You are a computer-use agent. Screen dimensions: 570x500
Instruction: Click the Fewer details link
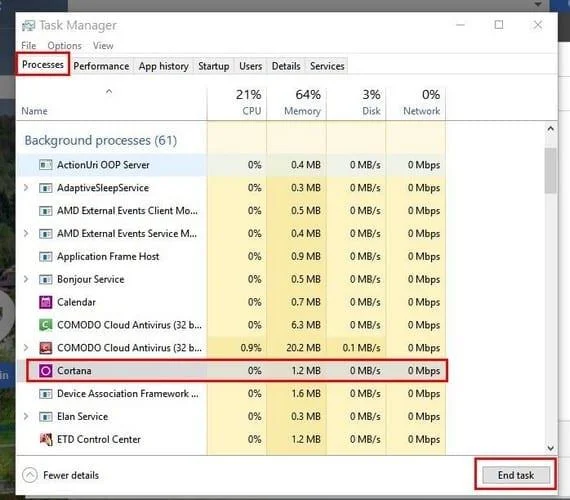(x=71, y=475)
